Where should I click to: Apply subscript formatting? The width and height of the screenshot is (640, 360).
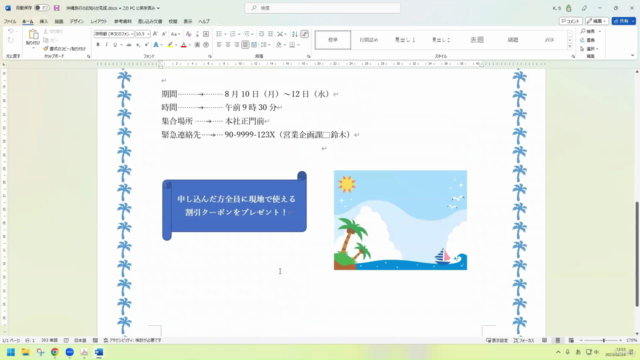(x=138, y=45)
